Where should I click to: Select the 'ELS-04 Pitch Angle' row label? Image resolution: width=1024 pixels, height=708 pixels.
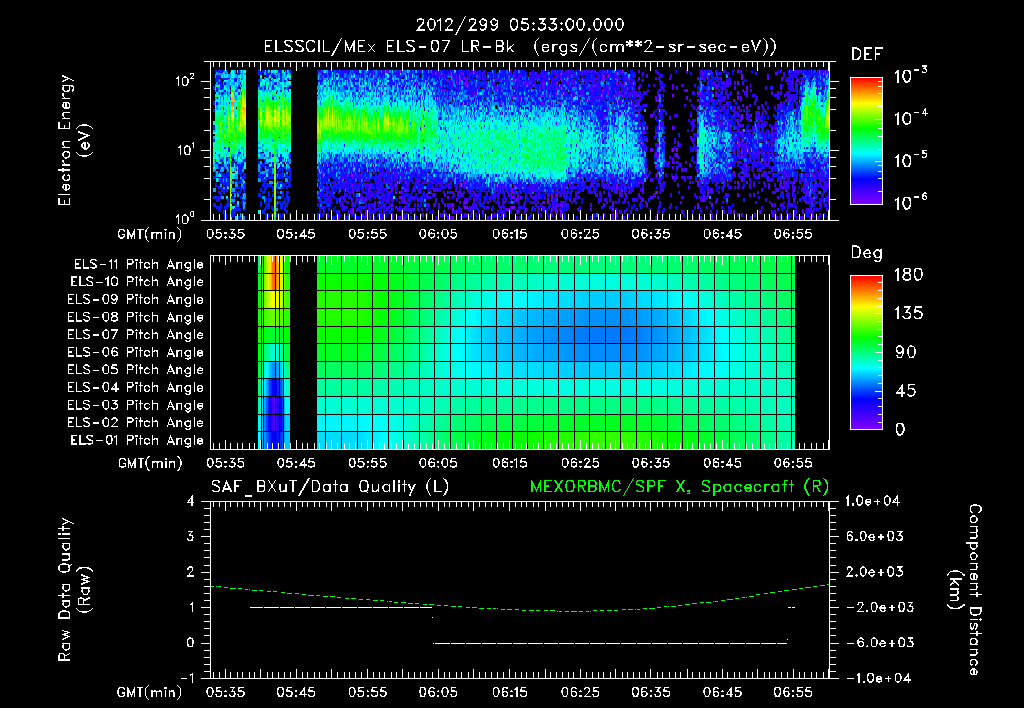[136, 388]
